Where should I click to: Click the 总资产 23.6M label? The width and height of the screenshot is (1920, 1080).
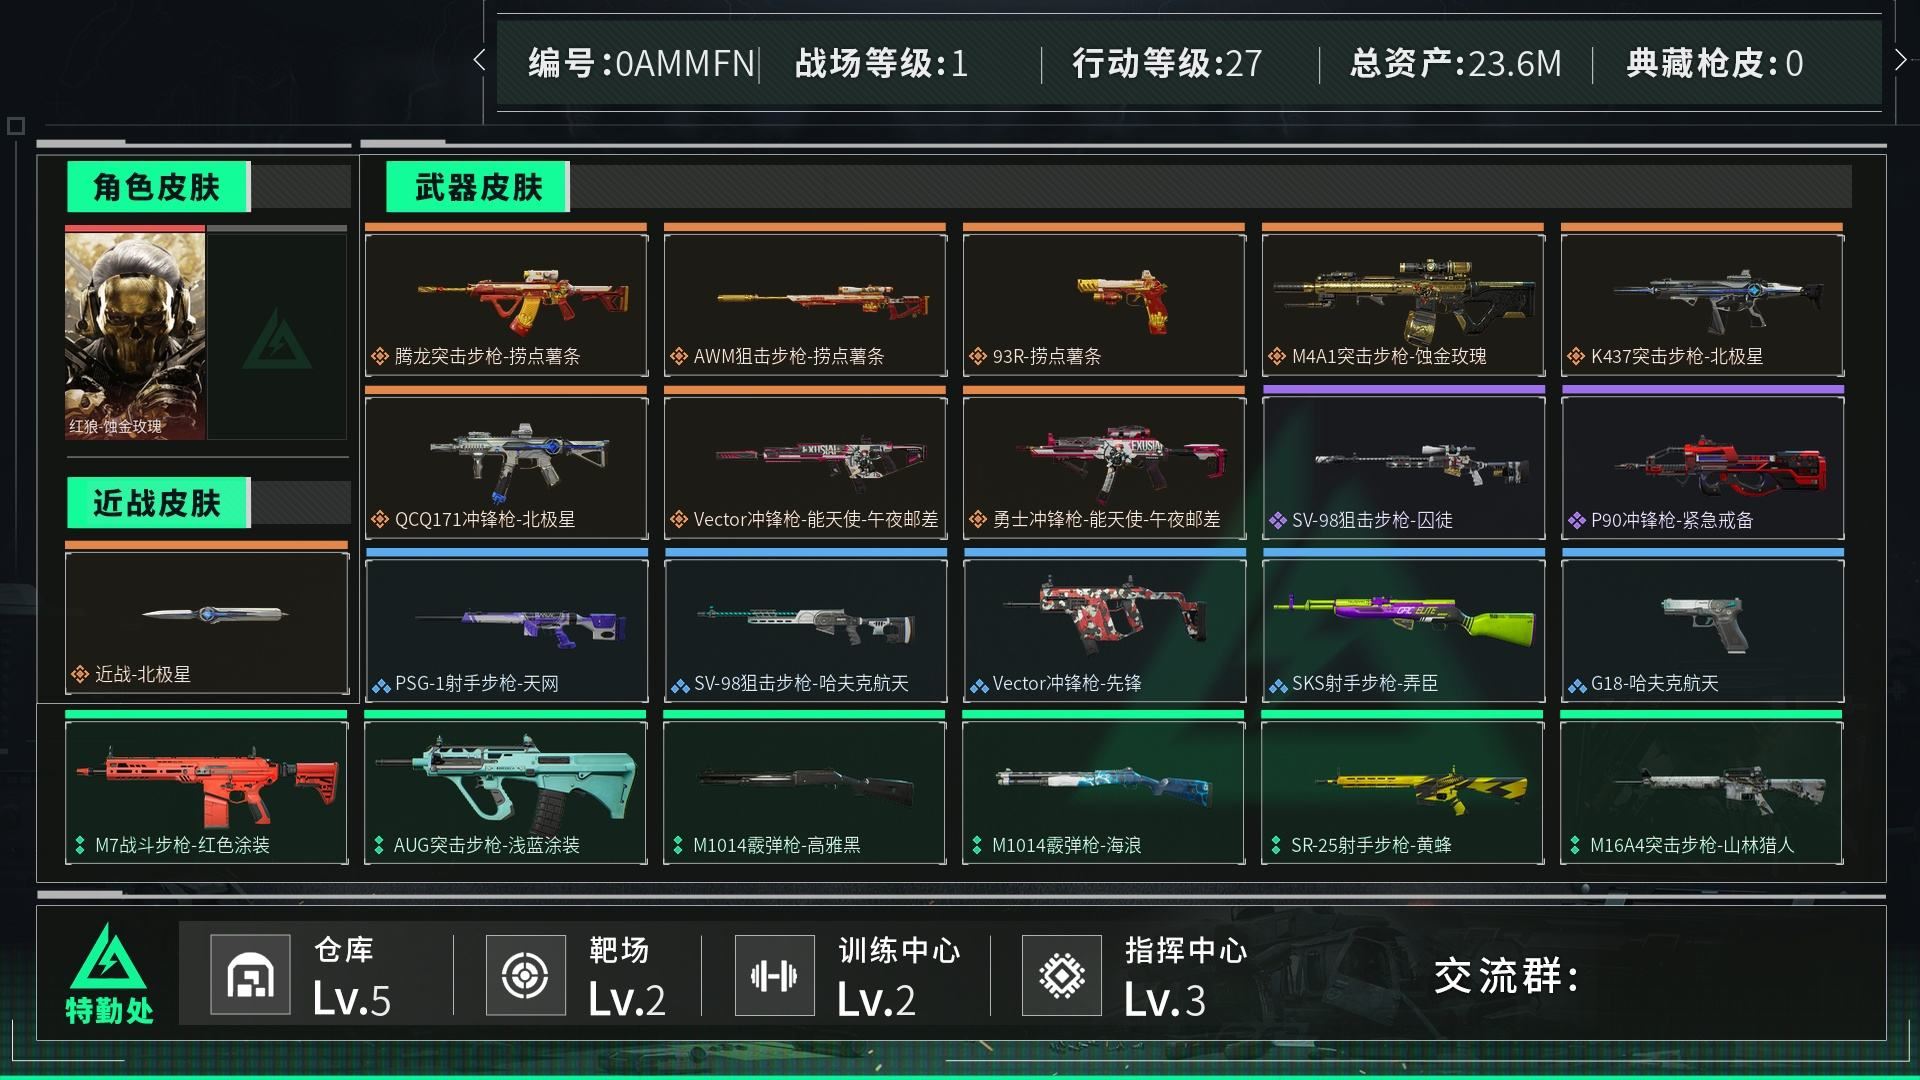pos(1455,63)
